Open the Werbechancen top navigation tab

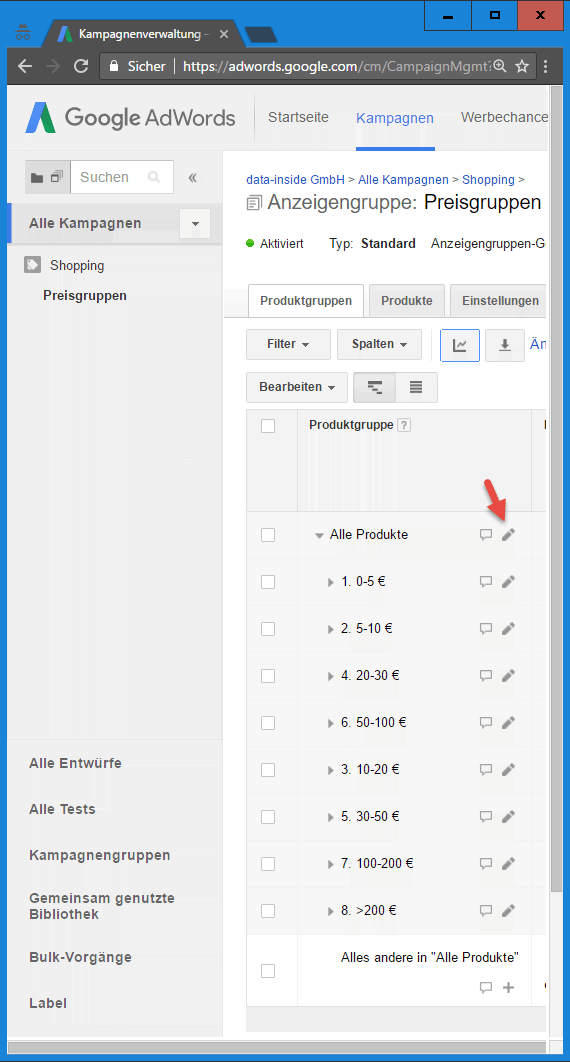tap(504, 117)
